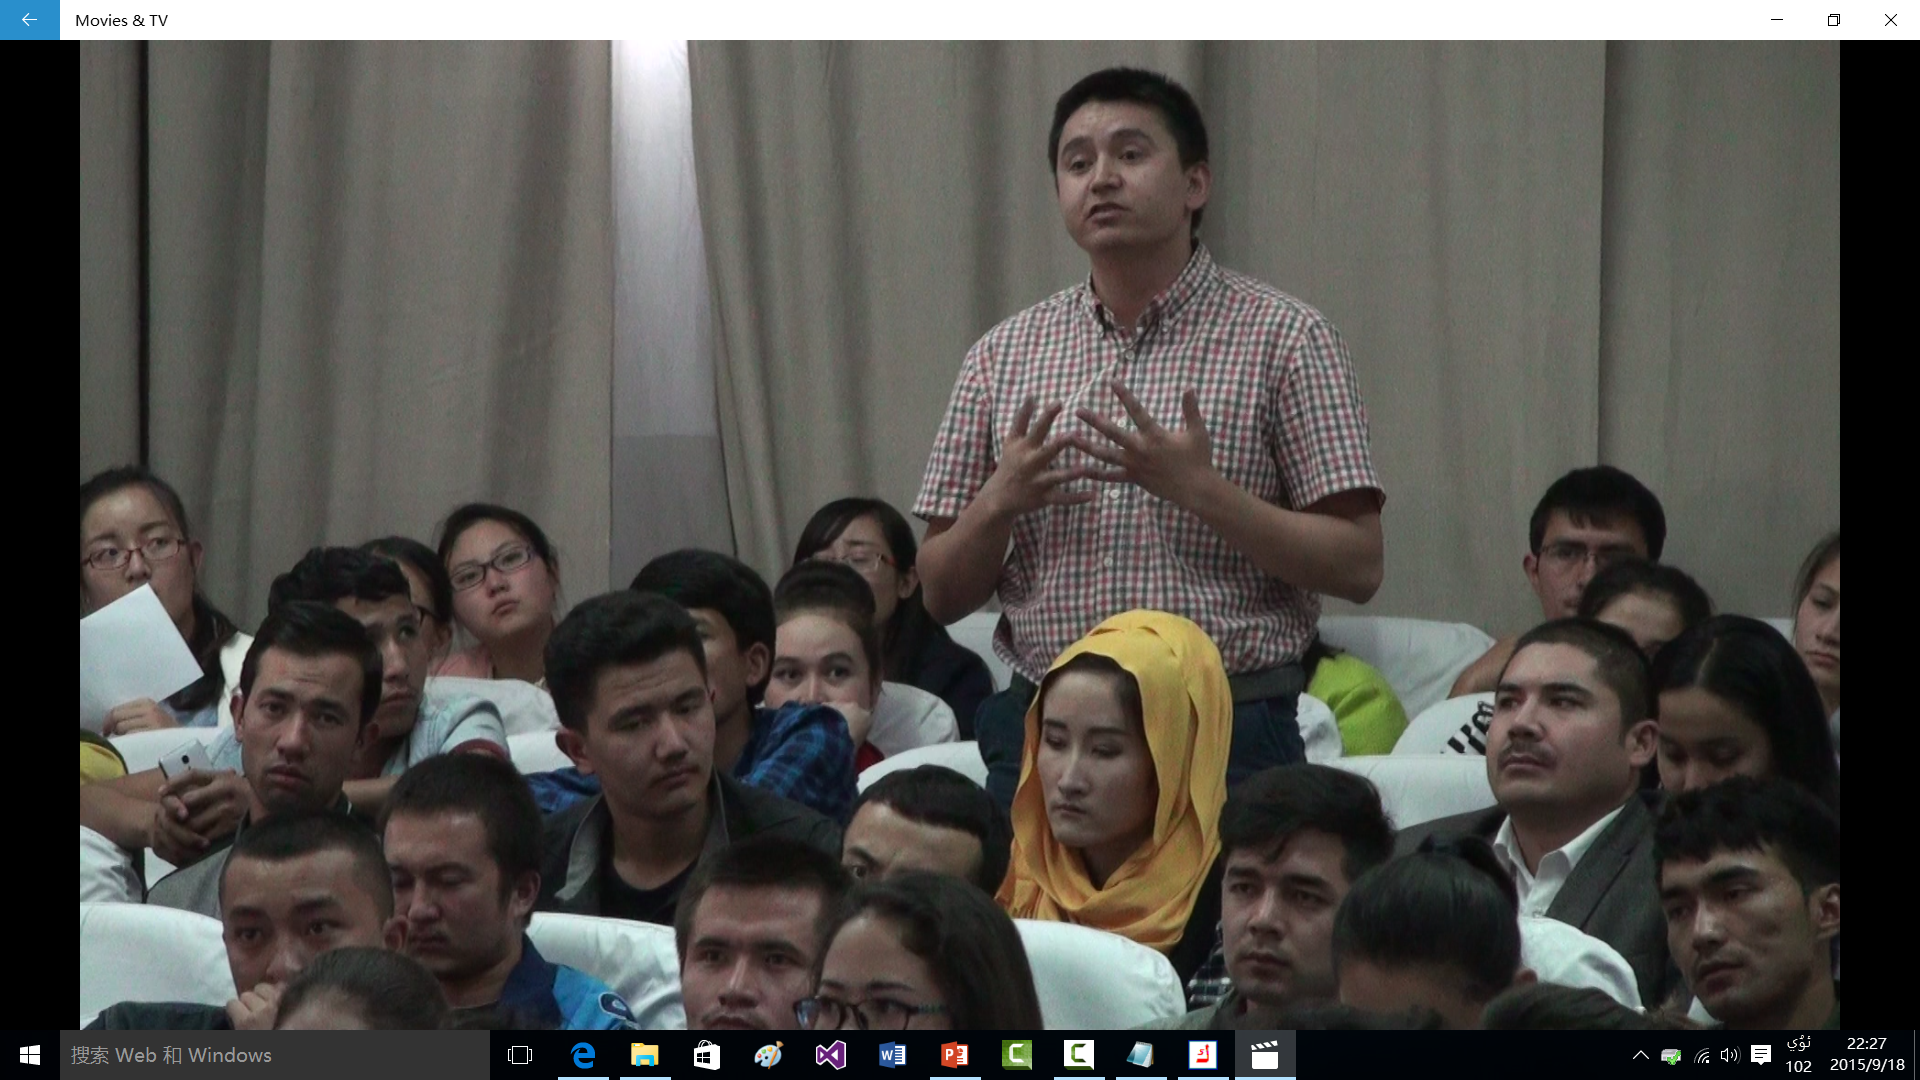Open the Paint palette taskbar app
The height and width of the screenshot is (1080, 1920).
[769, 1055]
